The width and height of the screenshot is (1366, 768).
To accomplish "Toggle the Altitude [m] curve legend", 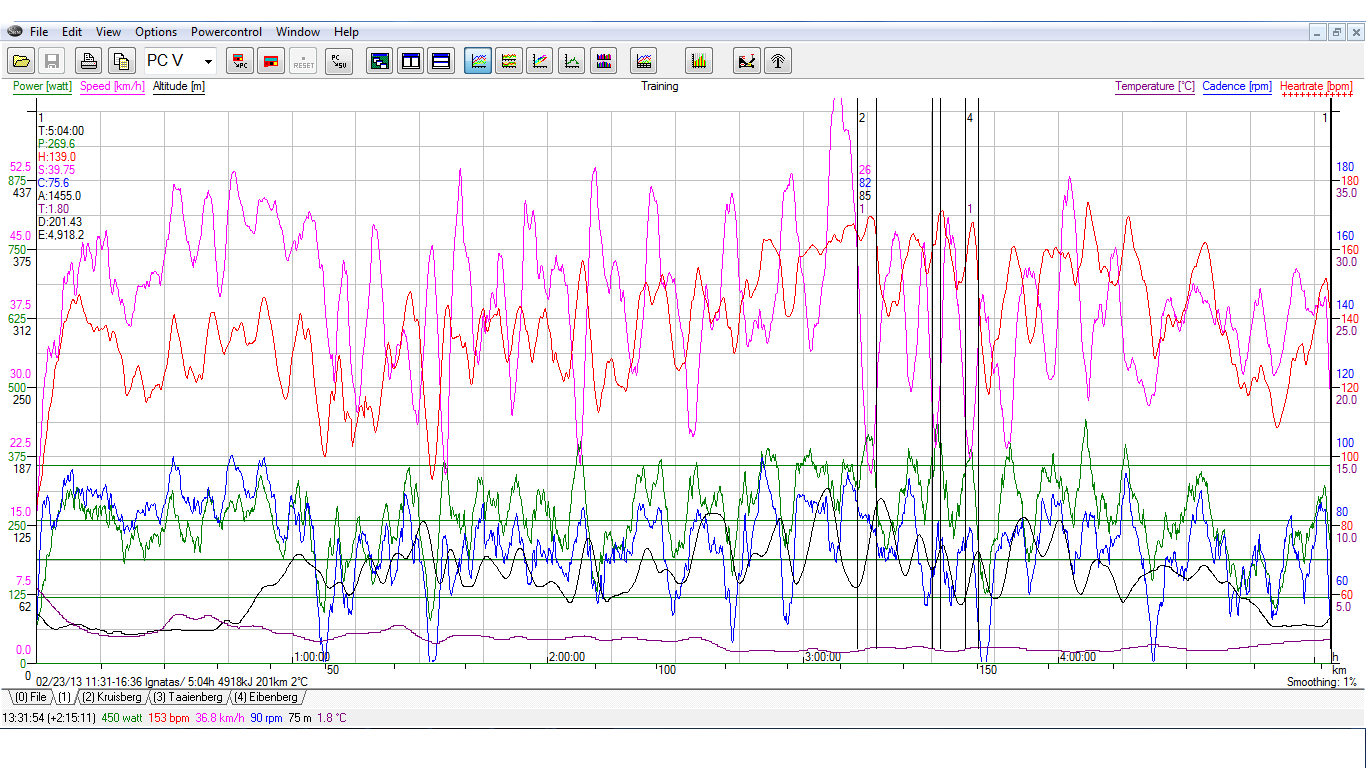I will click(x=179, y=87).
